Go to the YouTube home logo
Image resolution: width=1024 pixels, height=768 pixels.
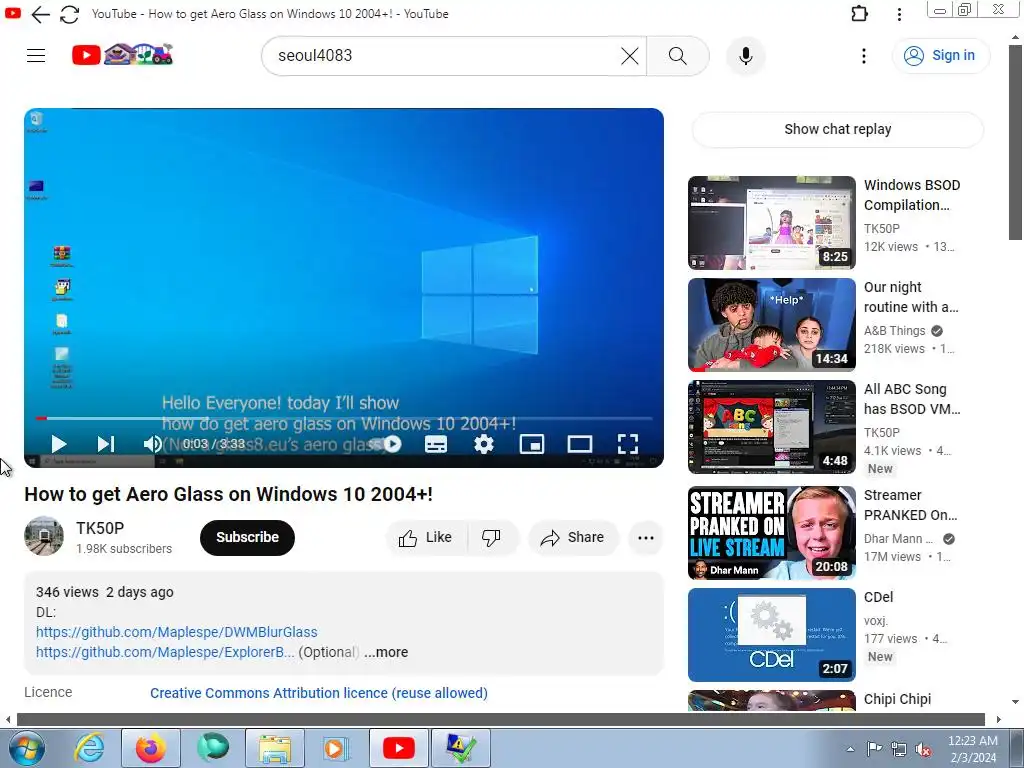click(x=123, y=55)
